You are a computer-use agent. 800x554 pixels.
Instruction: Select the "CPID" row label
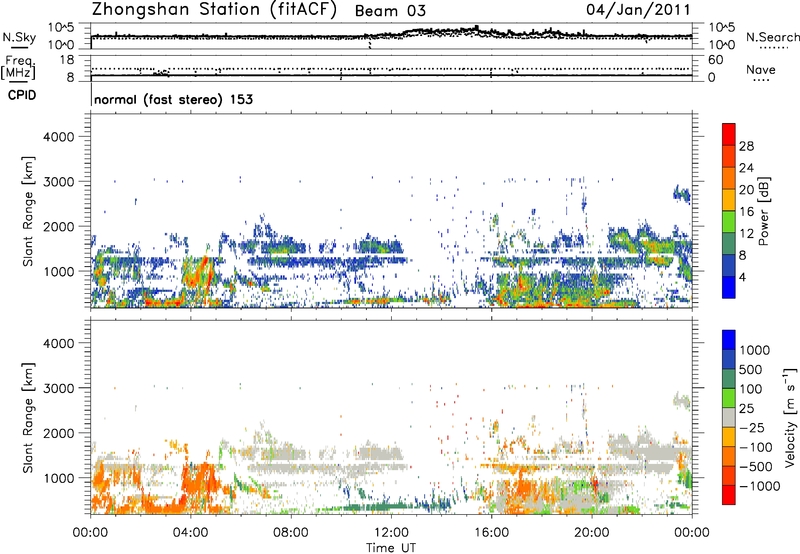(x=22, y=95)
